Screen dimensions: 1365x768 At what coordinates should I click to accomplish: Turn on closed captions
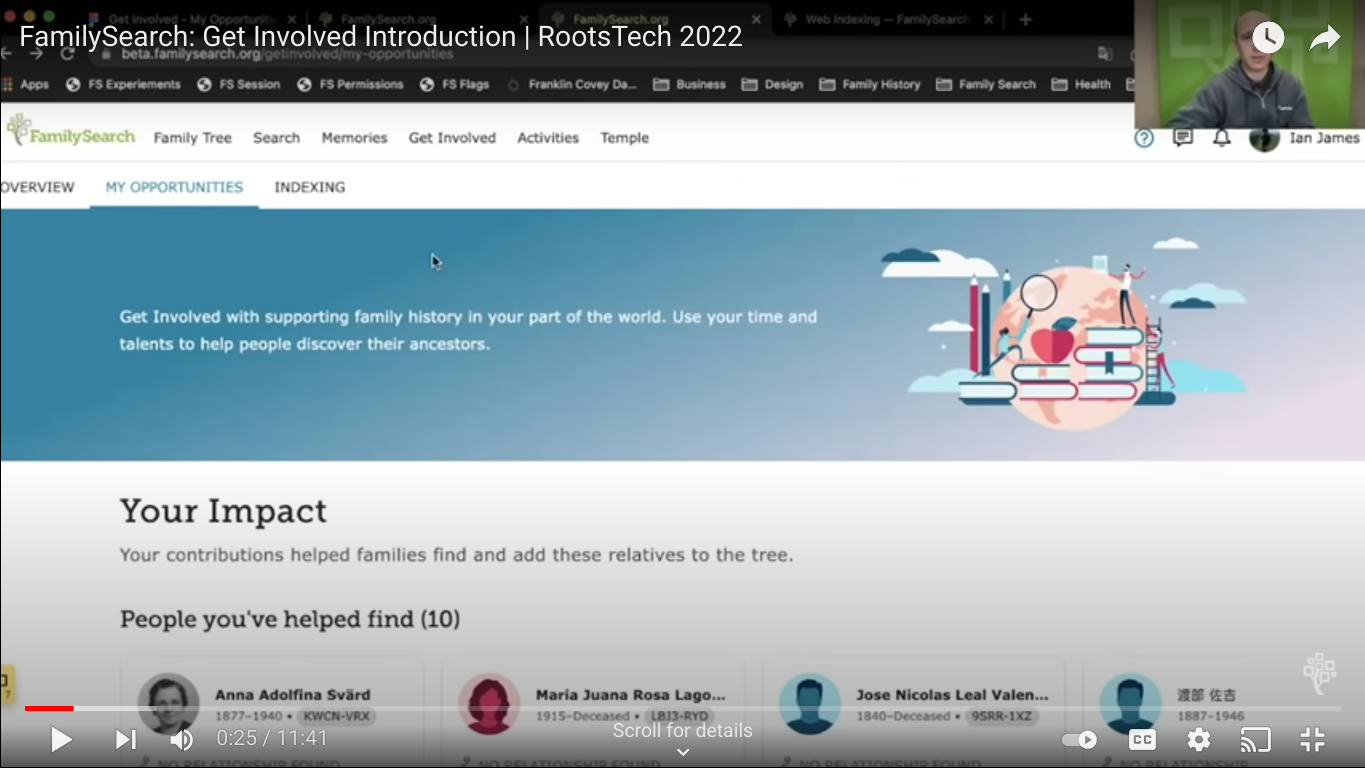pyautogui.click(x=1142, y=740)
